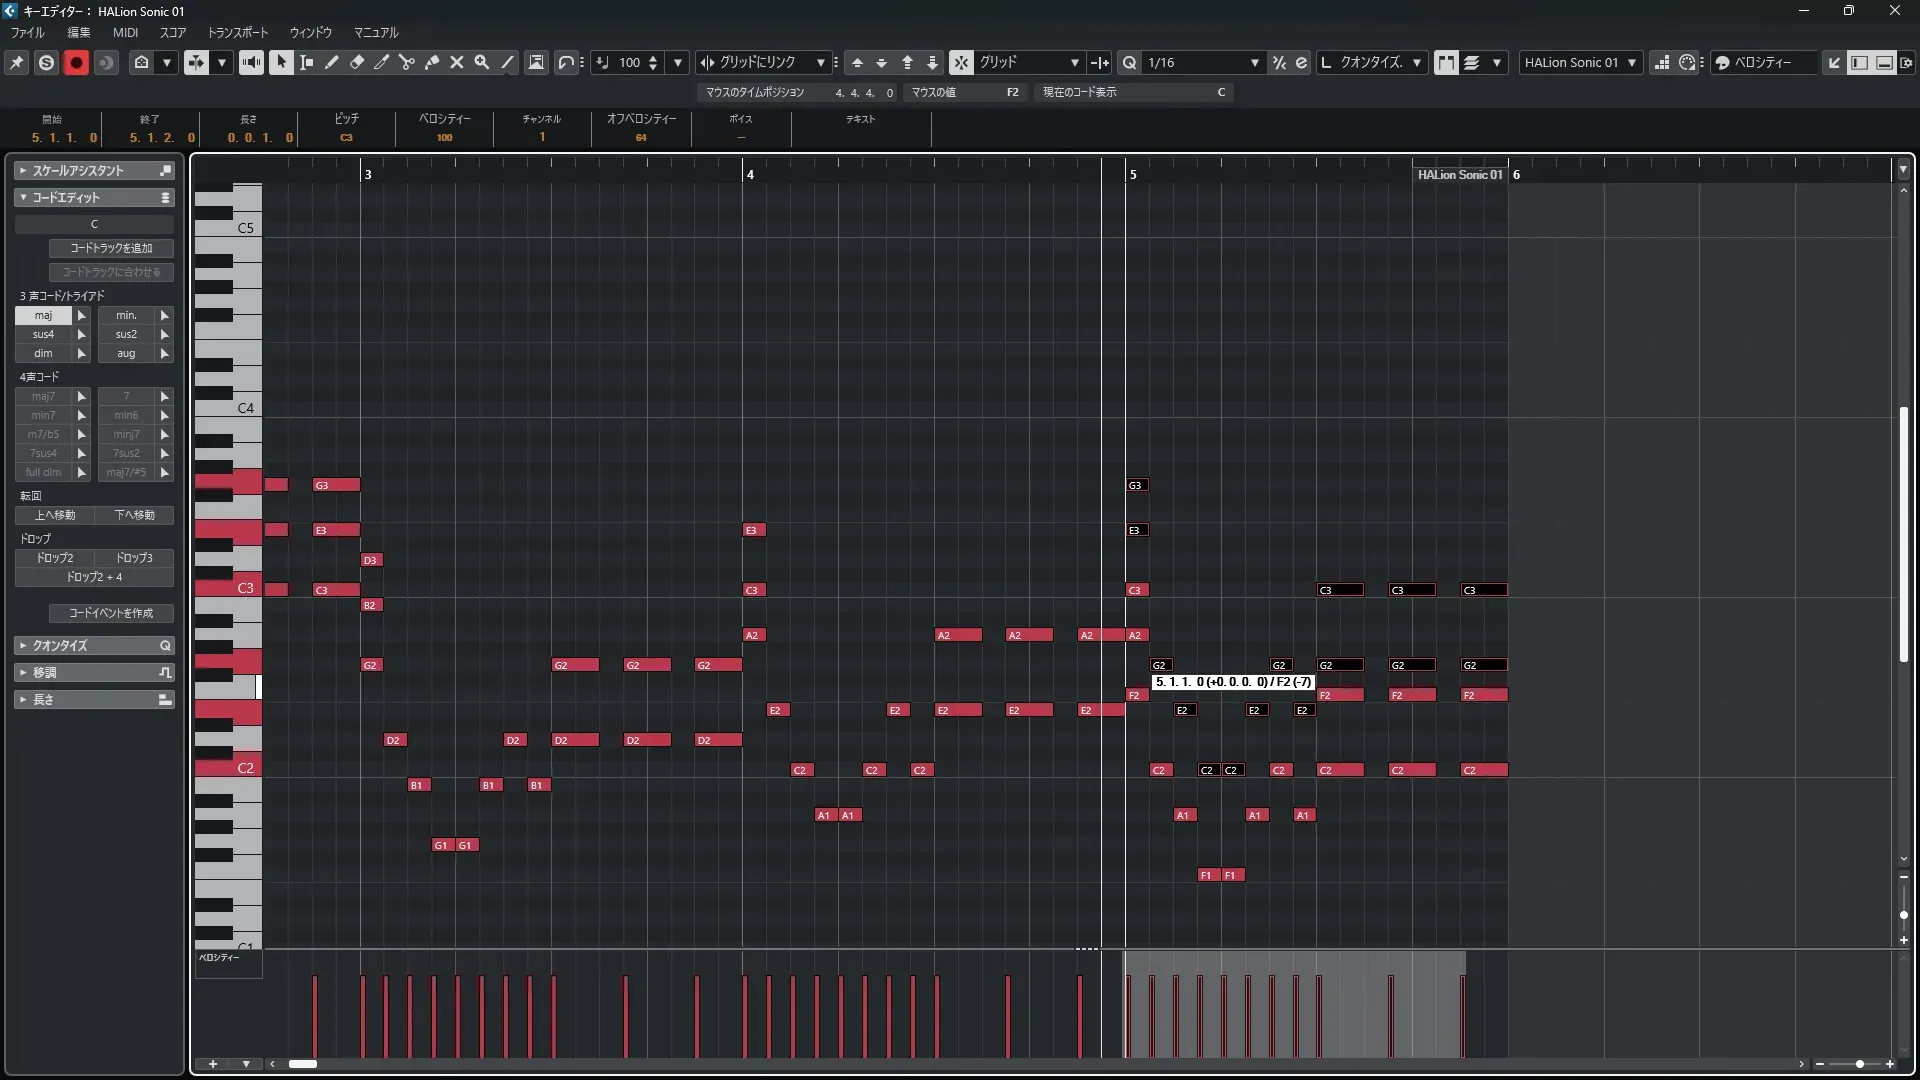Click the horizontal zoom slider handle
Viewport: 1920px width, 1080px height.
1859,1064
